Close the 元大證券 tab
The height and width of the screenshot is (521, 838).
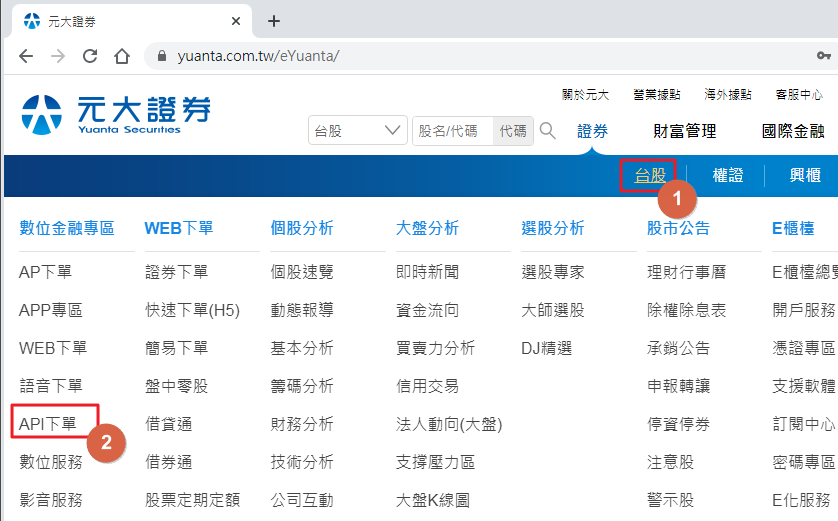pyautogui.click(x=236, y=21)
